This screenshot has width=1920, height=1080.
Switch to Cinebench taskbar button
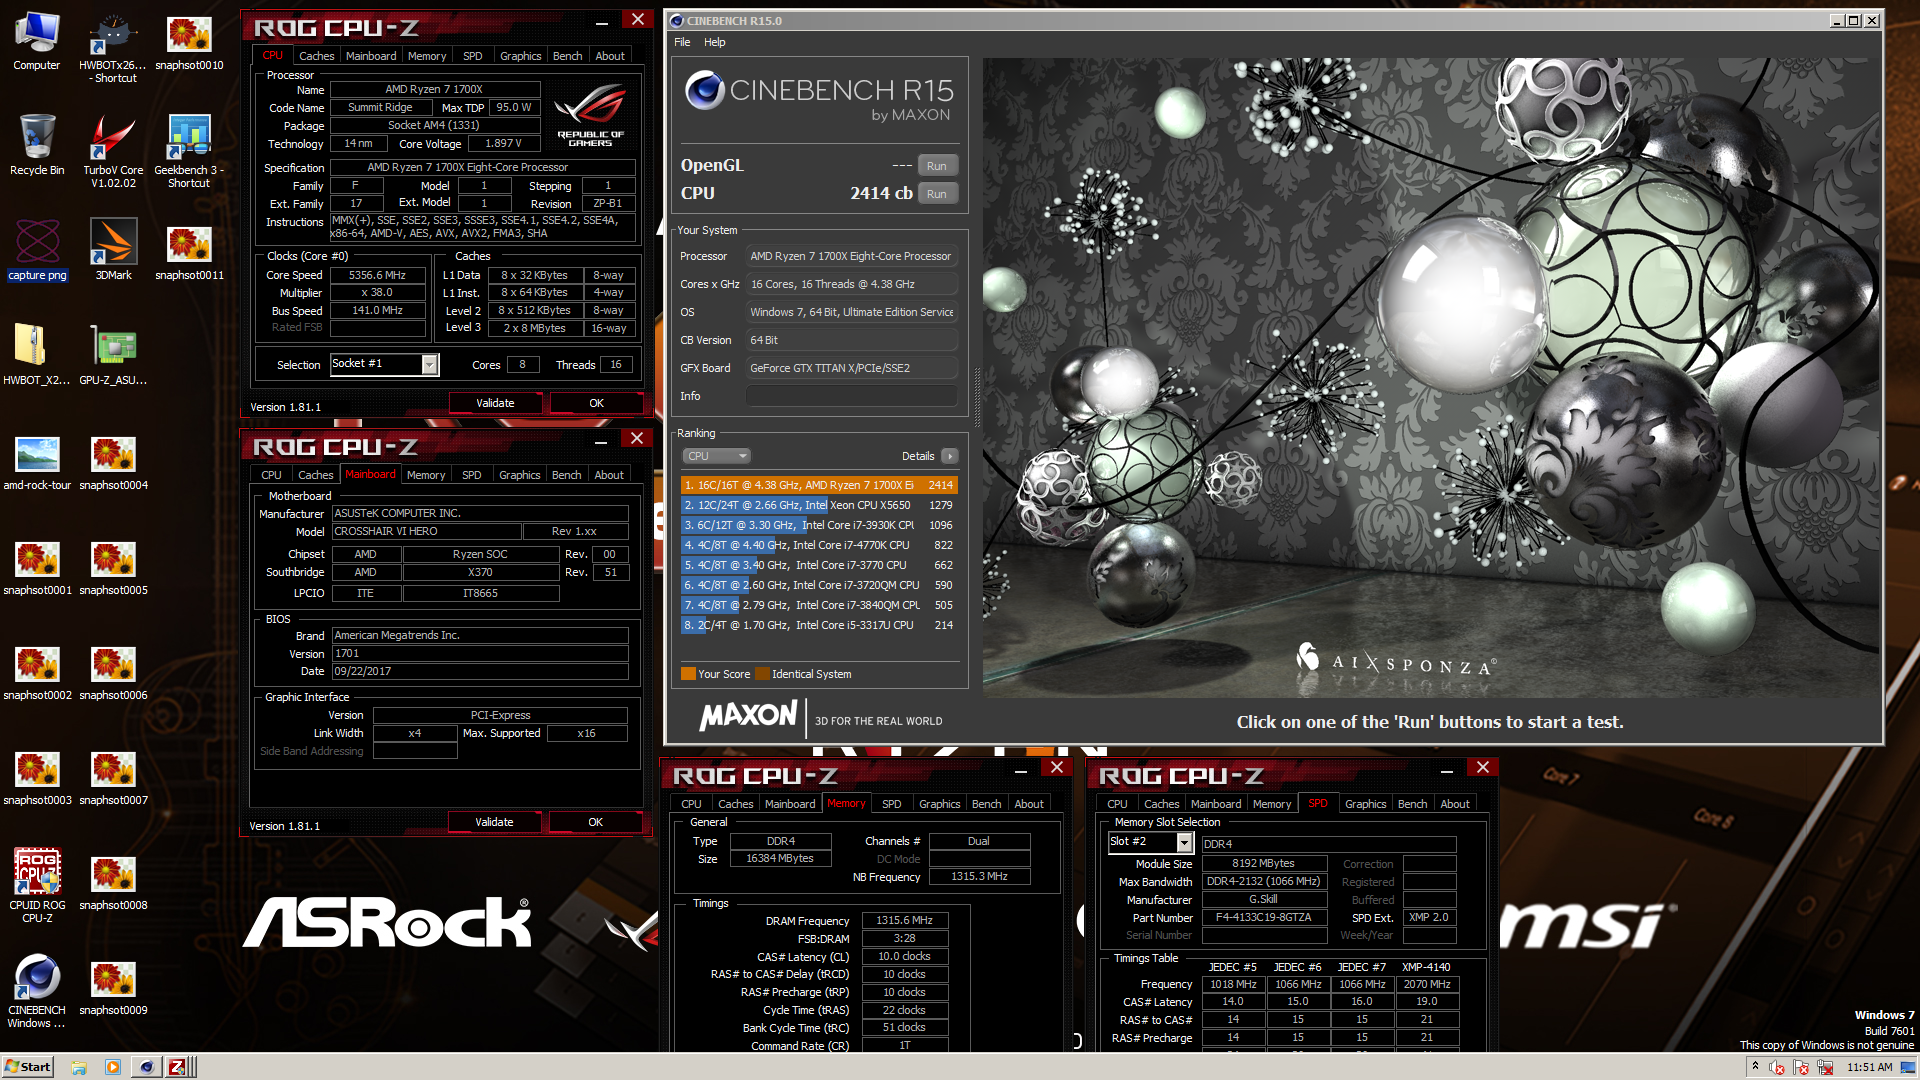point(147,1067)
